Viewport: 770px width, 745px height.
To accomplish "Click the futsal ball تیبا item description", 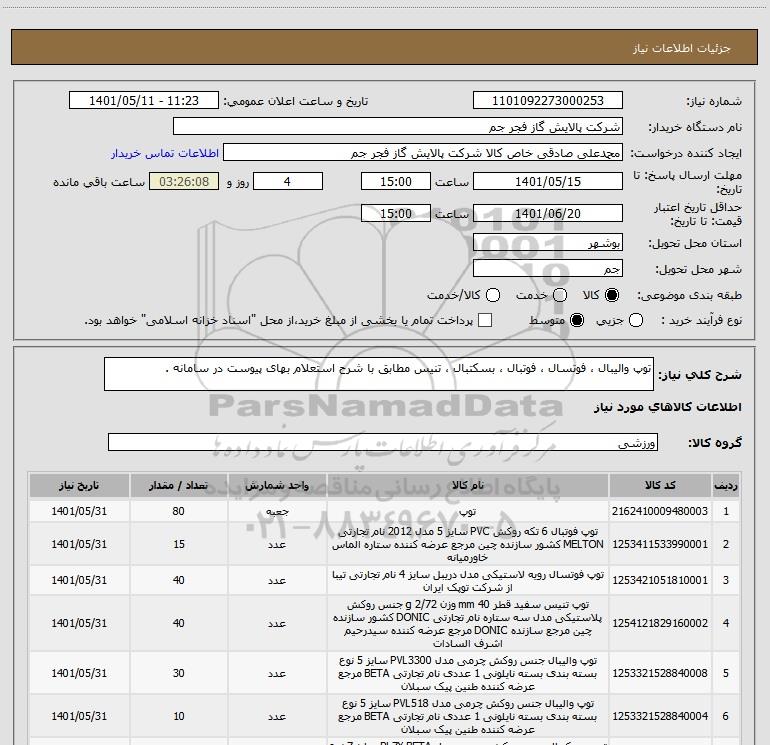I will pos(468,580).
